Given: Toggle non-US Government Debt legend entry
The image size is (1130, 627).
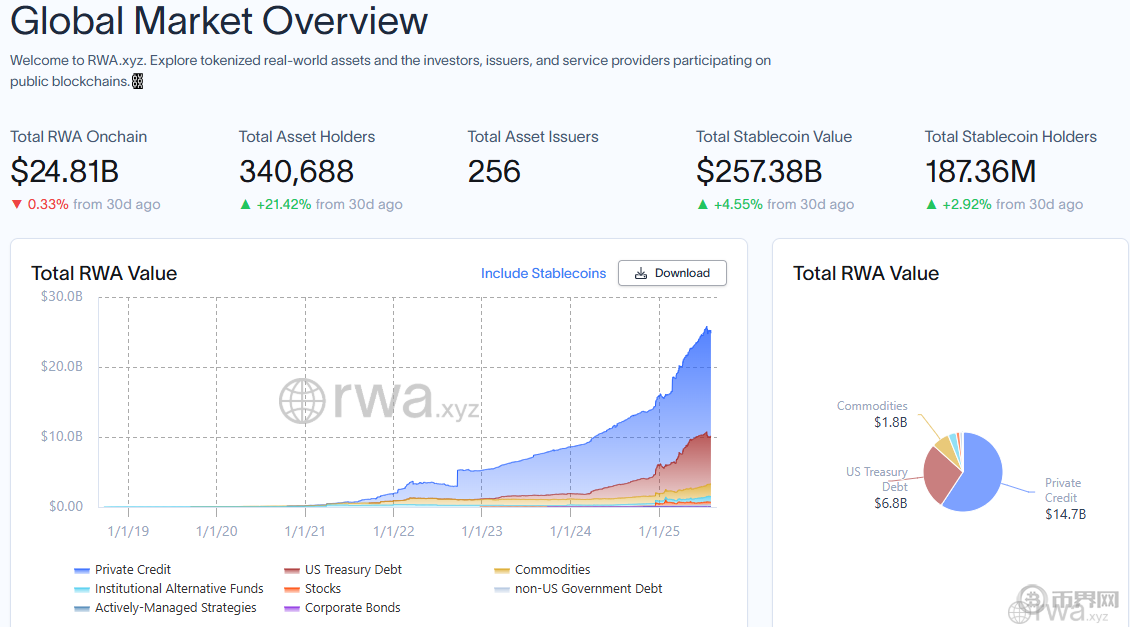Looking at the screenshot, I should click(588, 589).
